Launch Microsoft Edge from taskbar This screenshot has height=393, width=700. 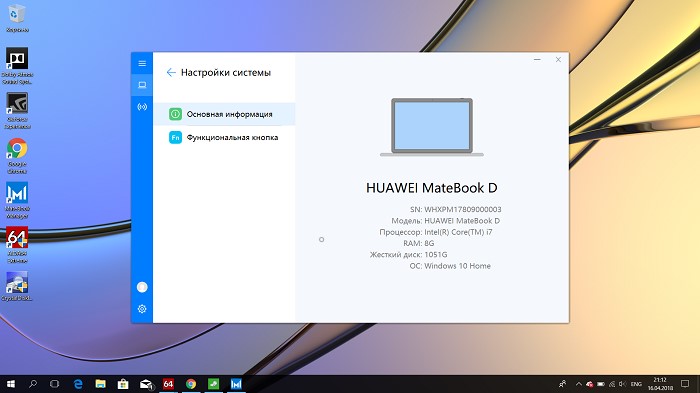coord(78,384)
